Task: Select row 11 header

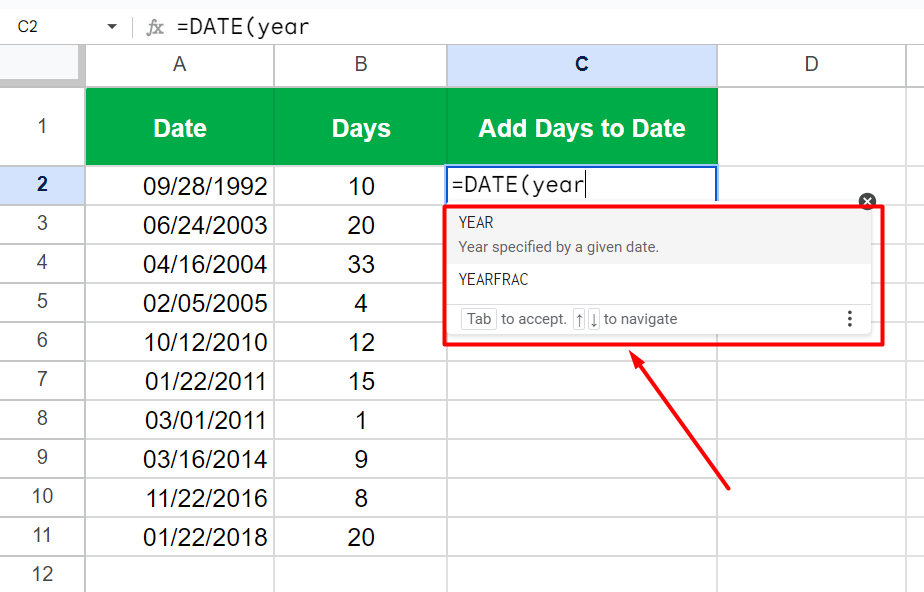Action: pos(42,536)
